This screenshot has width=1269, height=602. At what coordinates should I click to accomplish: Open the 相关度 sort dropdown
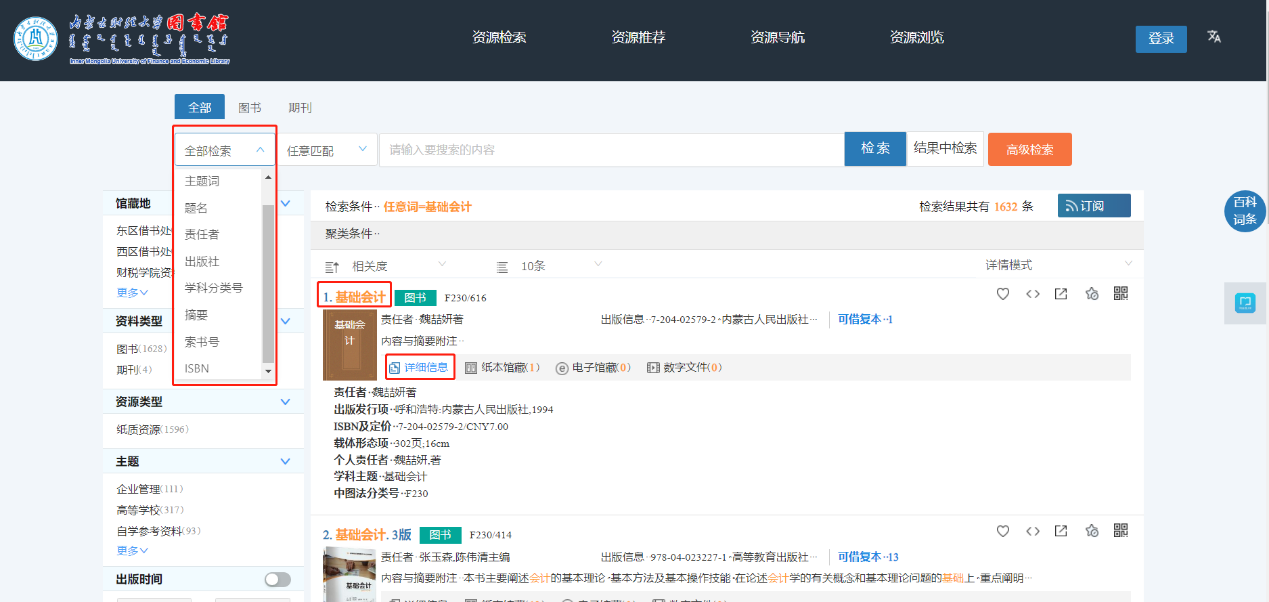[x=398, y=266]
